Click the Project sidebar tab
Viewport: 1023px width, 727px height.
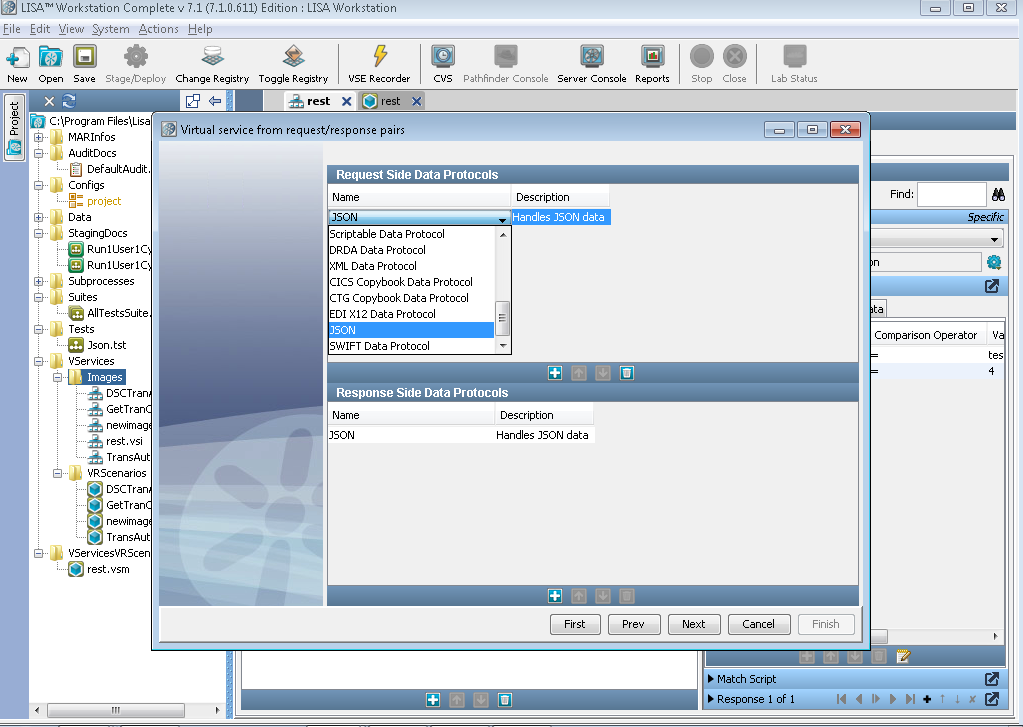14,127
